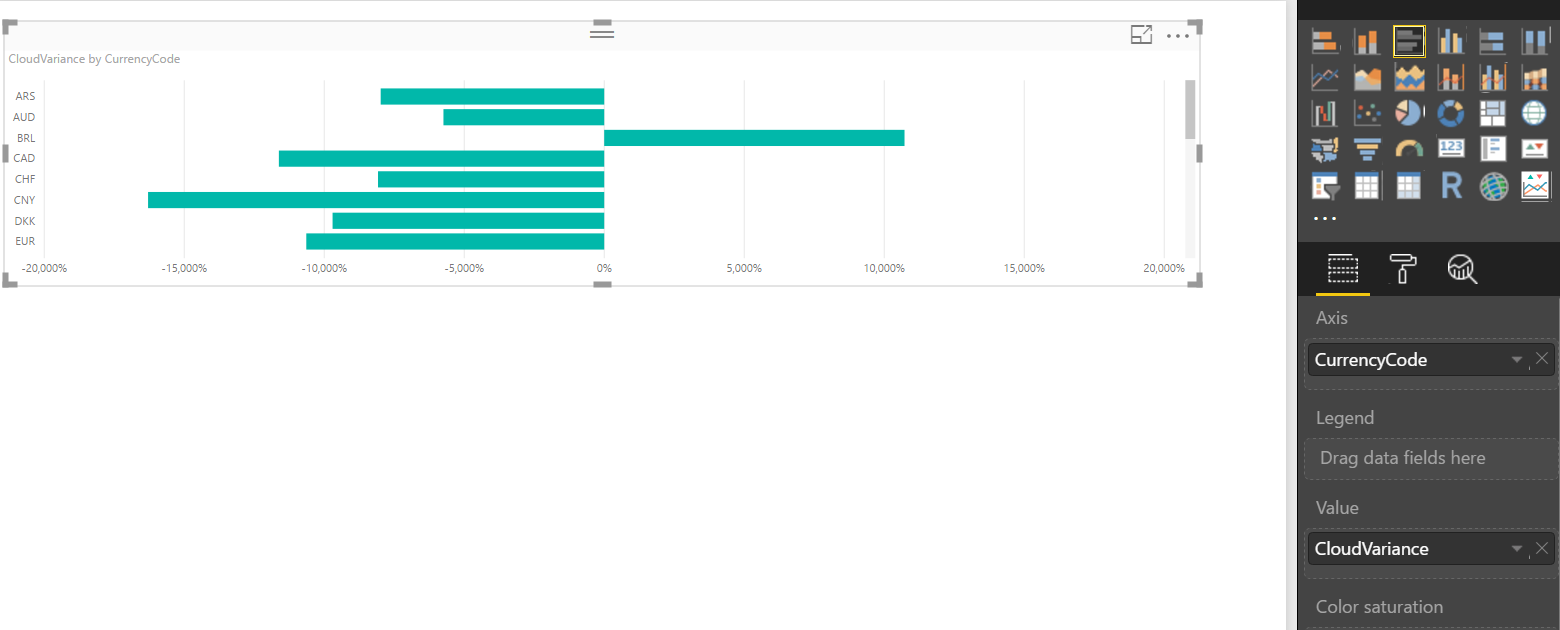The image size is (1560, 630).
Task: Click the 'BRL' category label
Action: pyautogui.click(x=26, y=138)
